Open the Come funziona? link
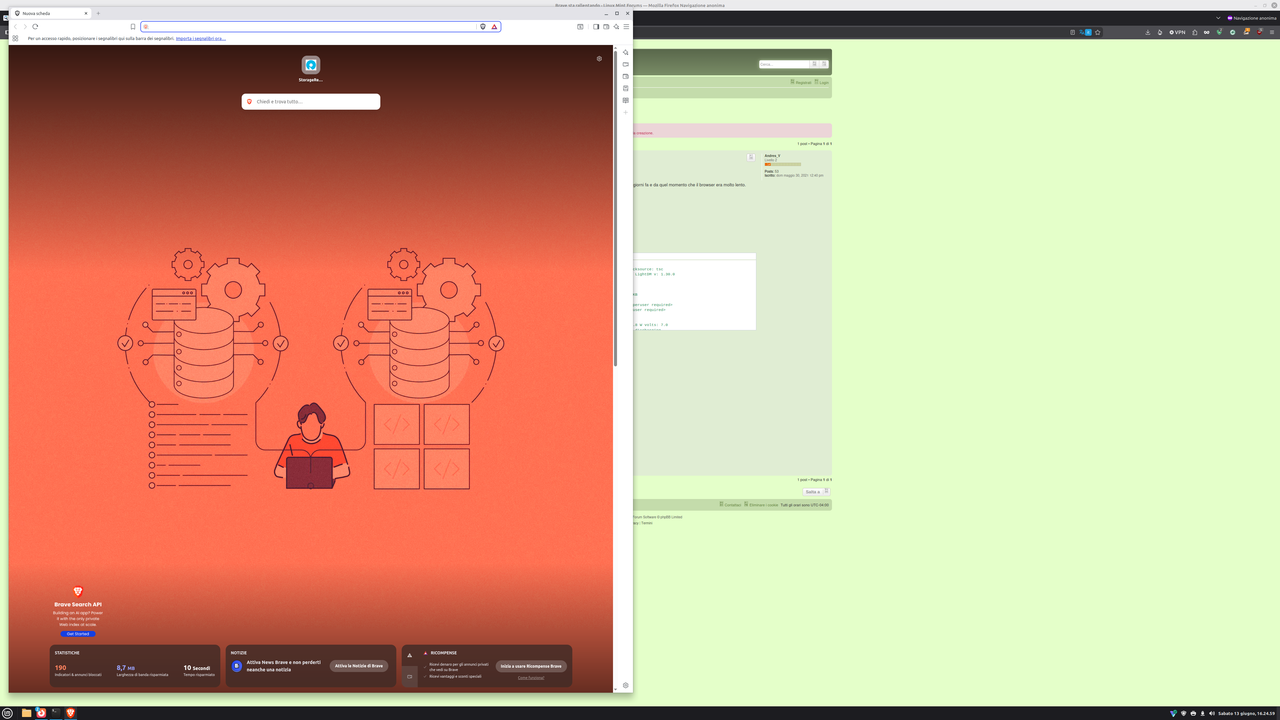The width and height of the screenshot is (1280, 720). (531, 677)
